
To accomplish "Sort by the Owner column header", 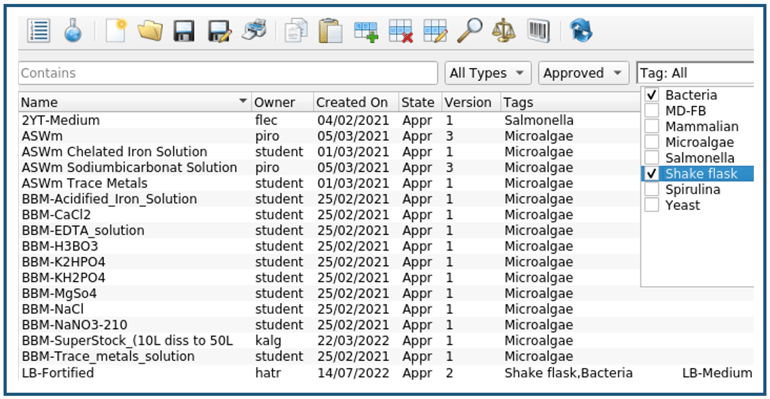I will [x=282, y=102].
